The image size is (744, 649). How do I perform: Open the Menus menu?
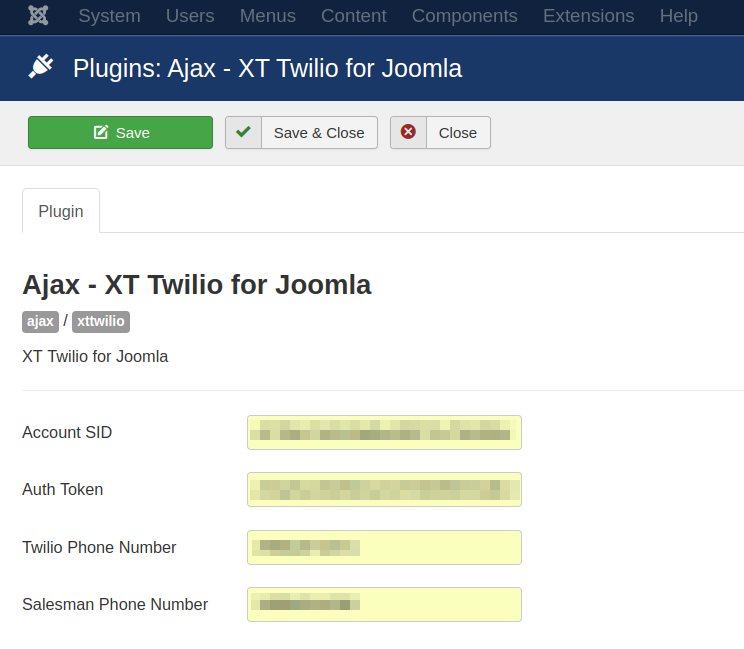(268, 16)
